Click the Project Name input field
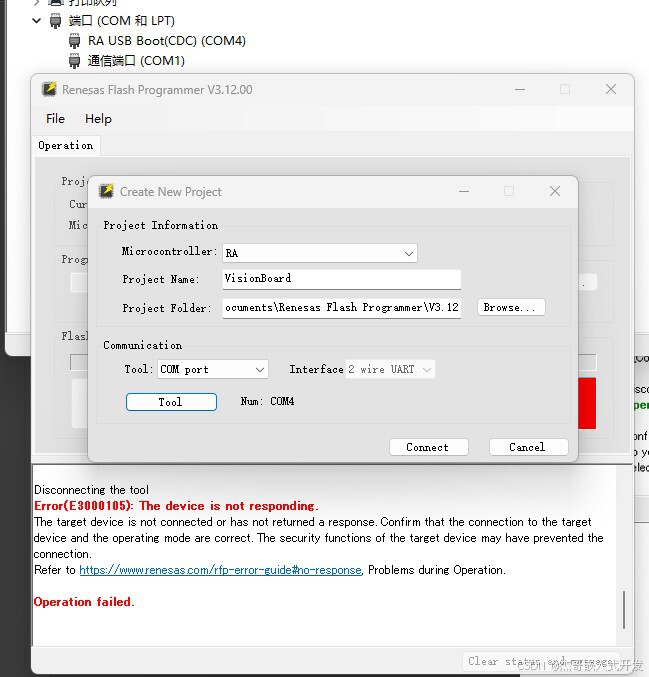 click(342, 279)
